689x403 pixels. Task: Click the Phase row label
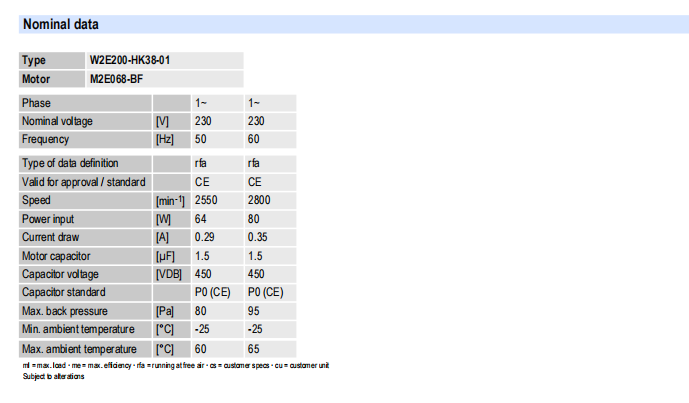[x=37, y=103]
